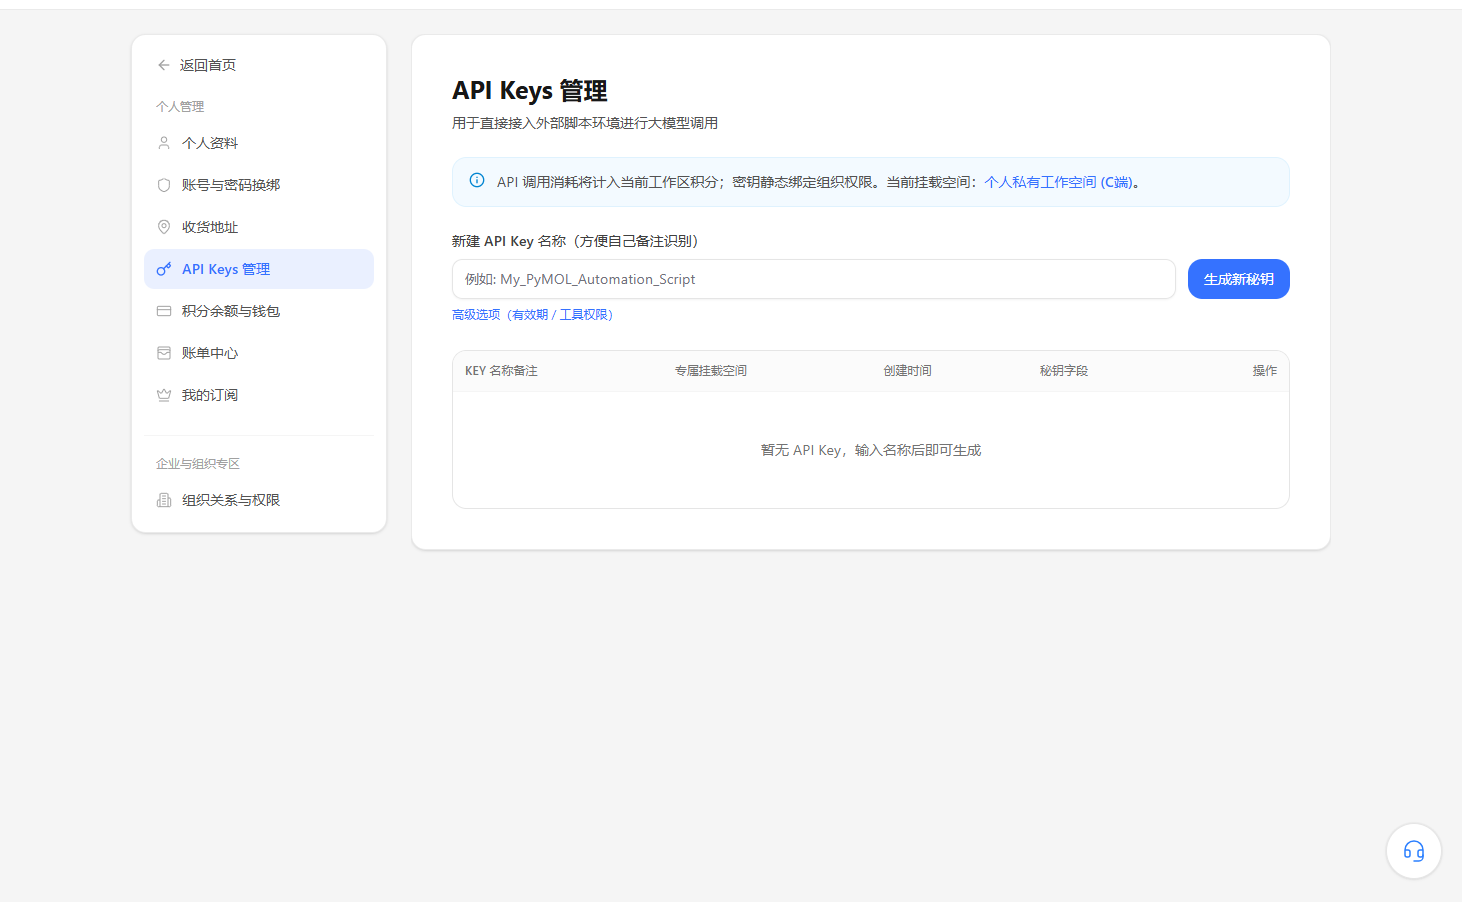The height and width of the screenshot is (902, 1462).
Task: Select API Keys 管理 menu item
Action: pyautogui.click(x=259, y=269)
